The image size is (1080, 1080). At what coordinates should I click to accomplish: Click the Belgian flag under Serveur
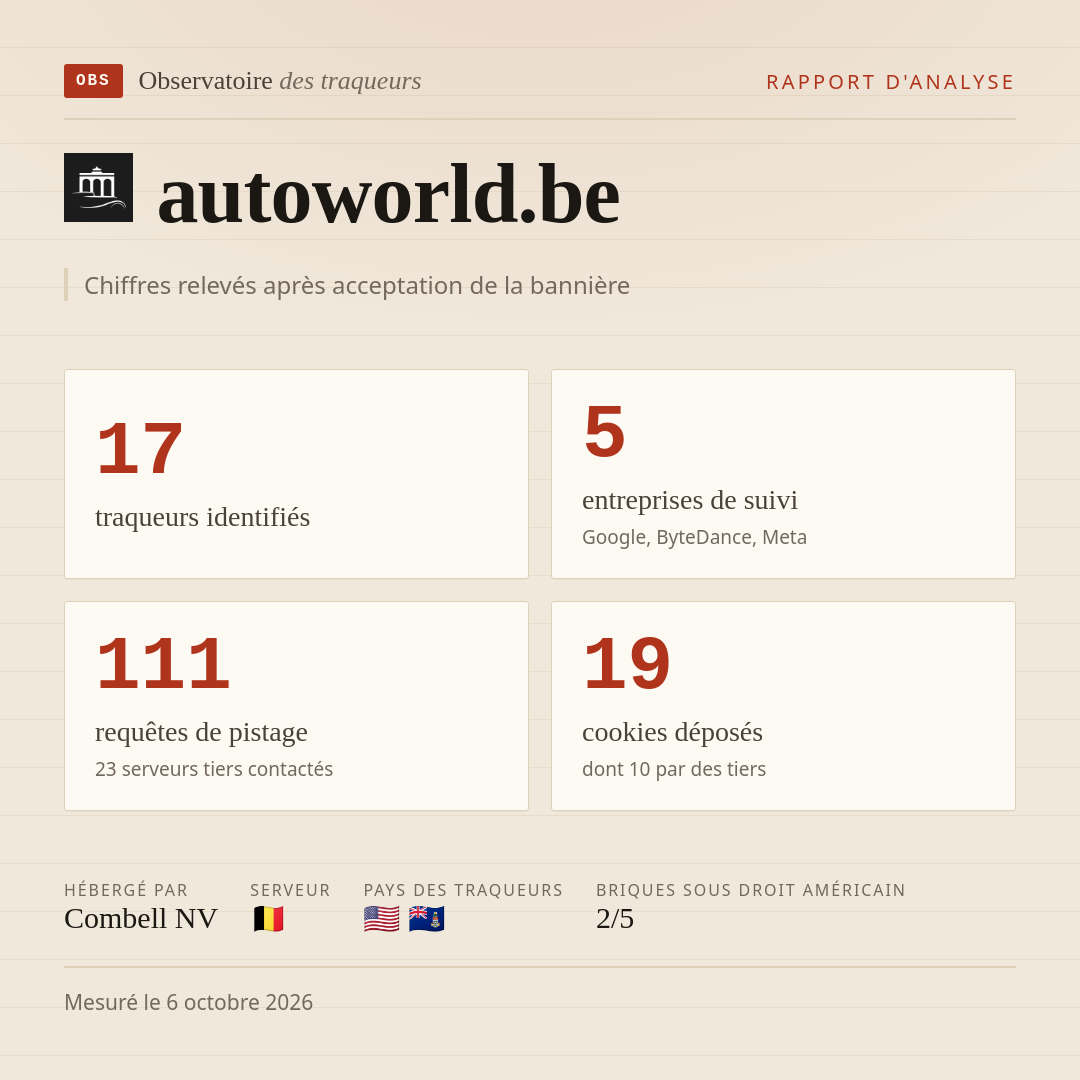[269, 919]
